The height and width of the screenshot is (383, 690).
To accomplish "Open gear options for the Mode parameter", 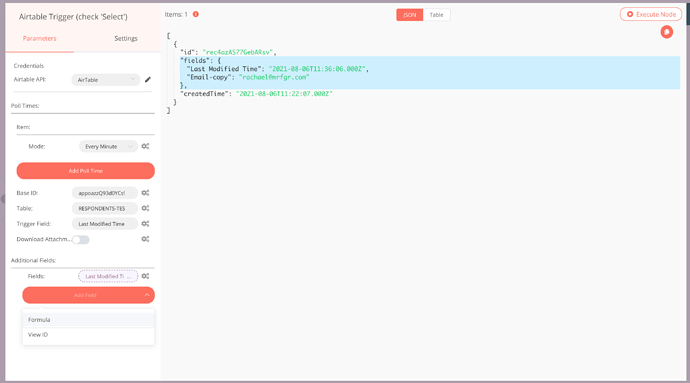I will point(145,146).
